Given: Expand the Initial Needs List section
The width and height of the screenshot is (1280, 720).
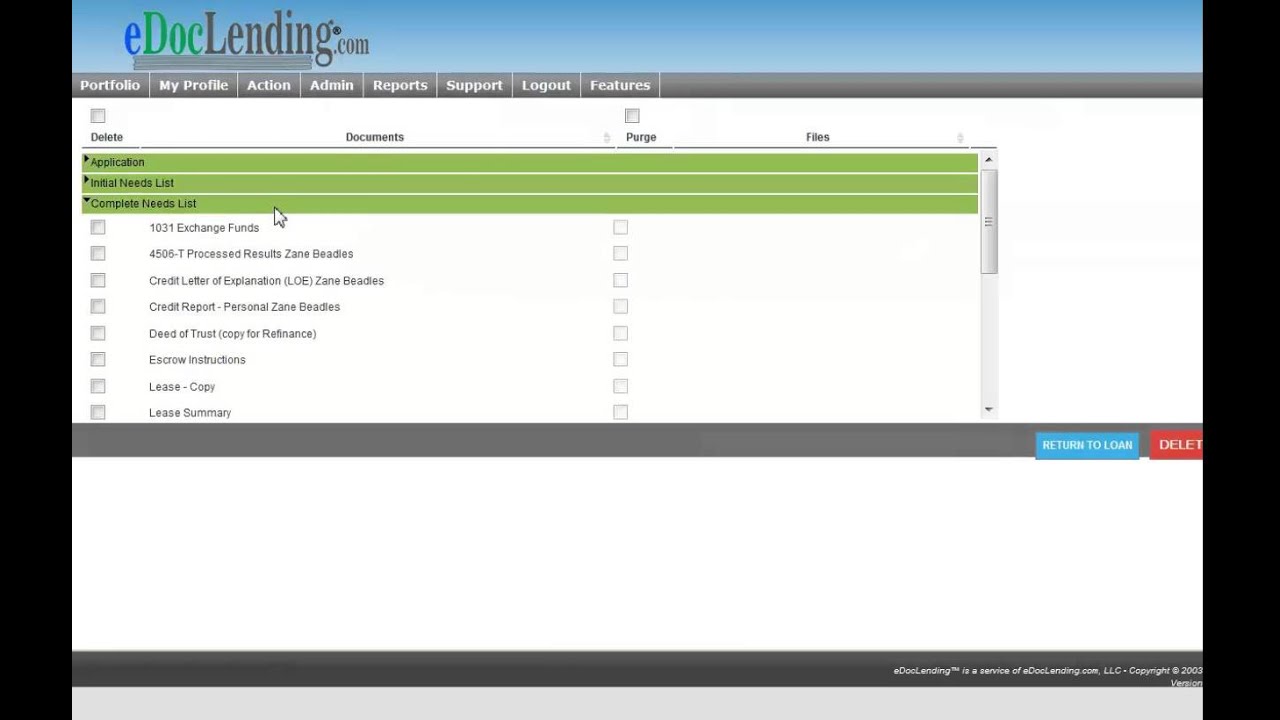Looking at the screenshot, I should [530, 183].
